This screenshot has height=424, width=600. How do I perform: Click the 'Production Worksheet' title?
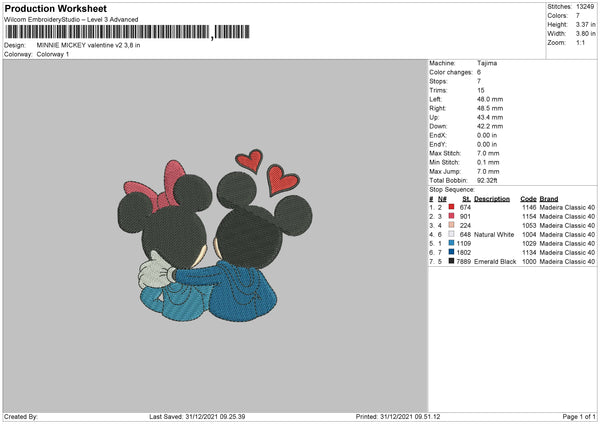click(55, 8)
